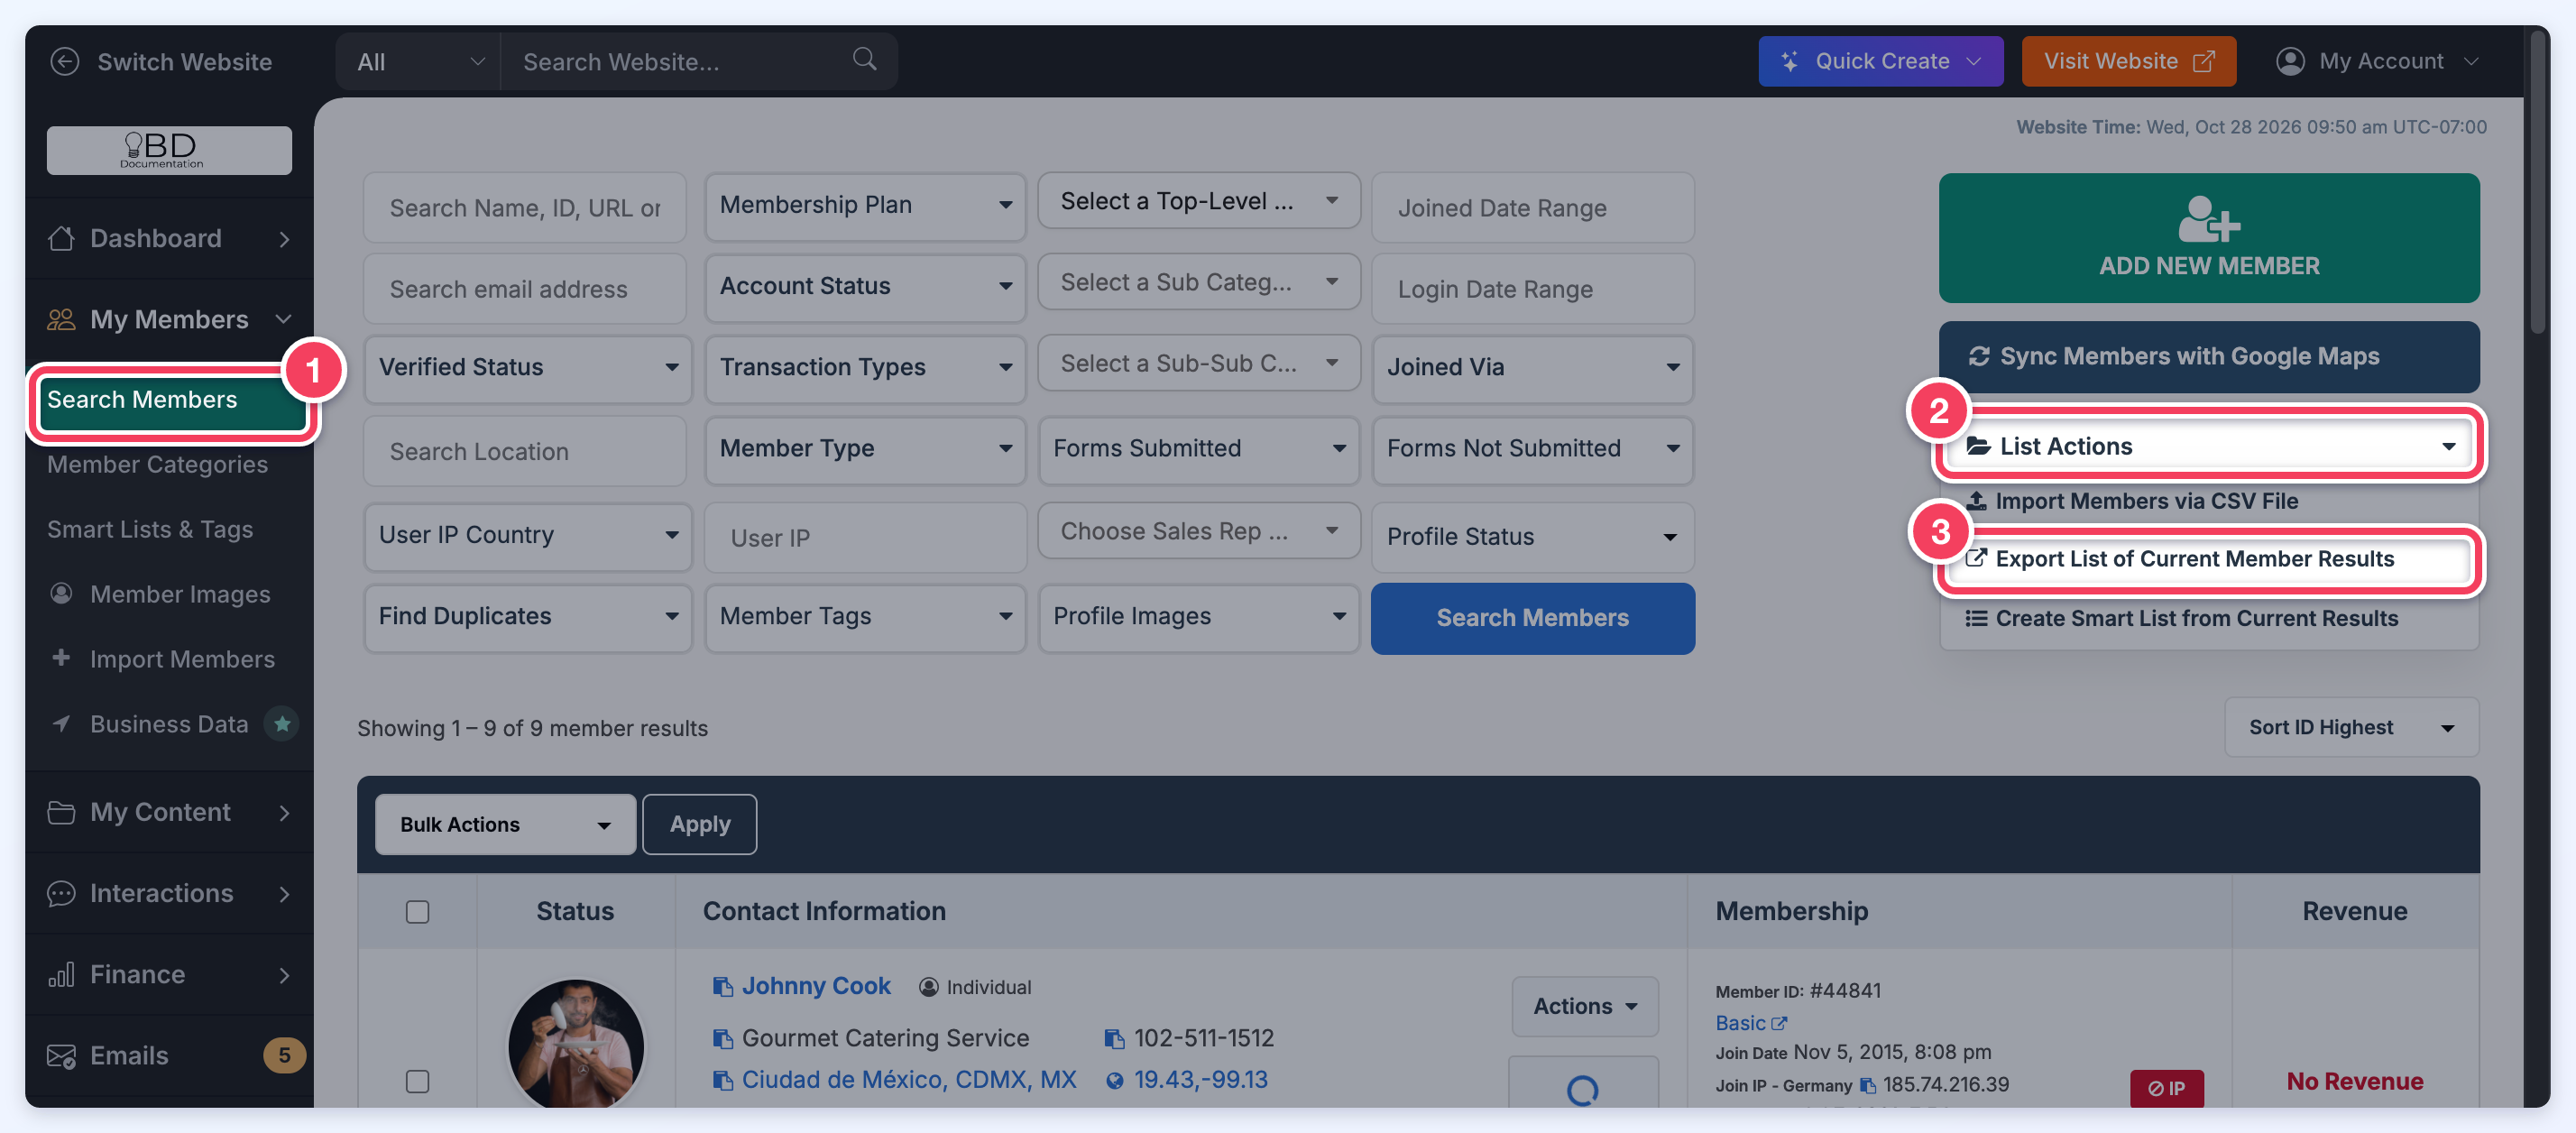Click the search magnifier icon in top bar
The width and height of the screenshot is (2576, 1133).
tap(864, 60)
